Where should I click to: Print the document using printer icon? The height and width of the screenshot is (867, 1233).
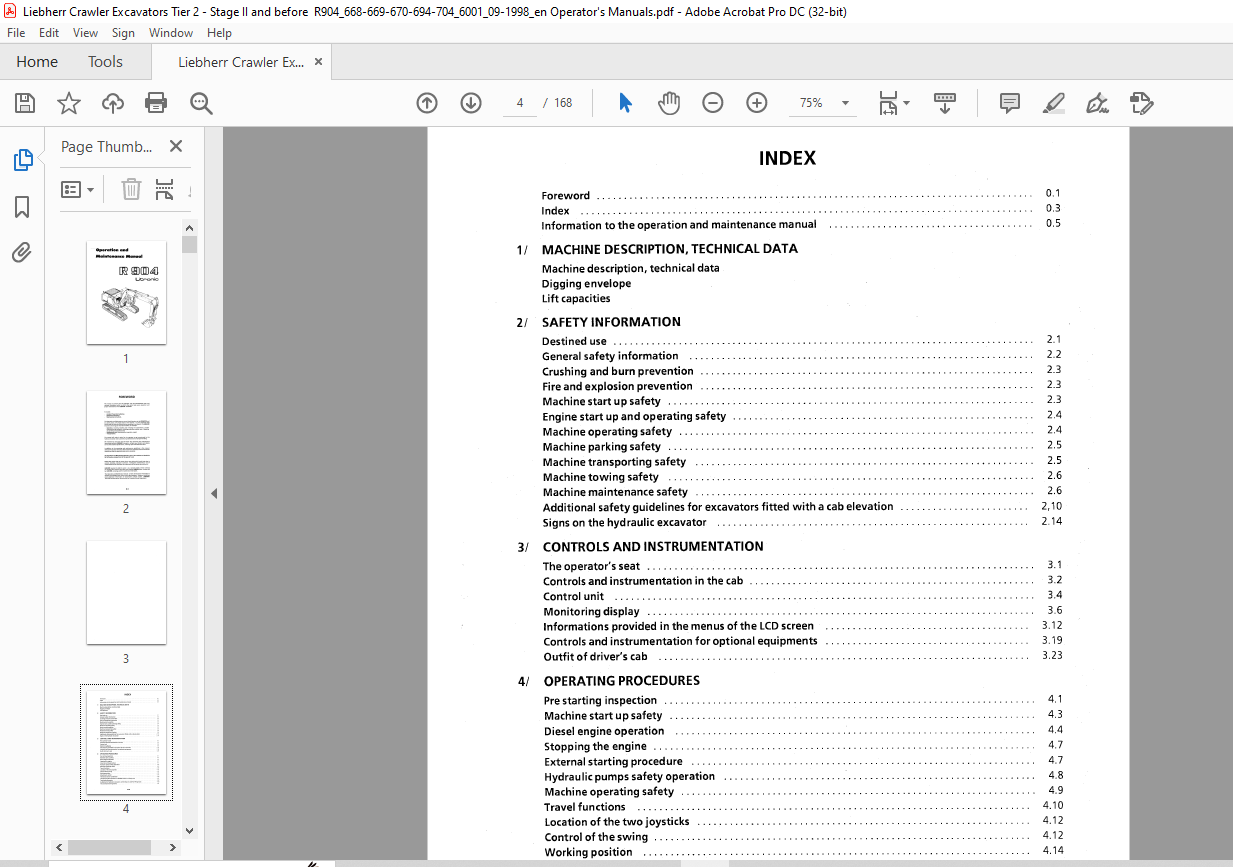click(x=156, y=102)
